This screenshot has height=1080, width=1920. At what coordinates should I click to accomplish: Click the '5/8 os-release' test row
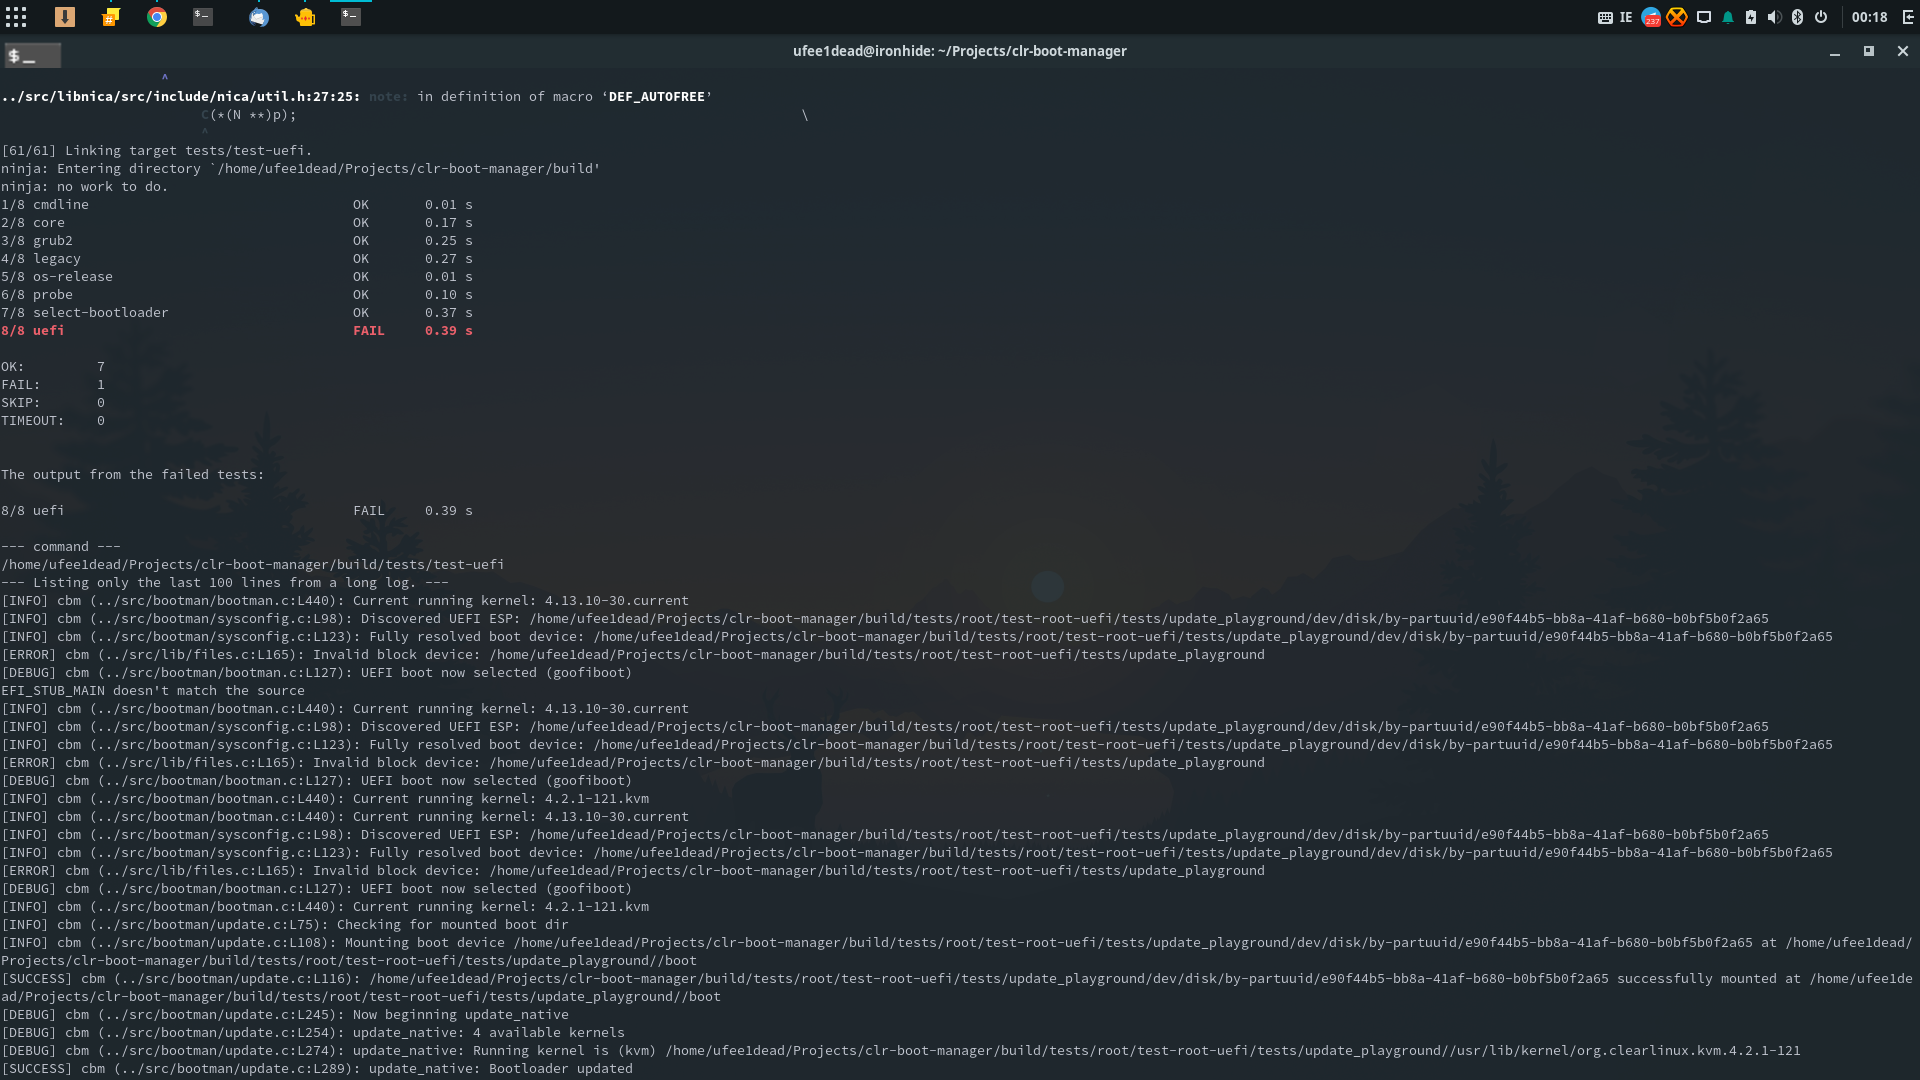(237, 277)
